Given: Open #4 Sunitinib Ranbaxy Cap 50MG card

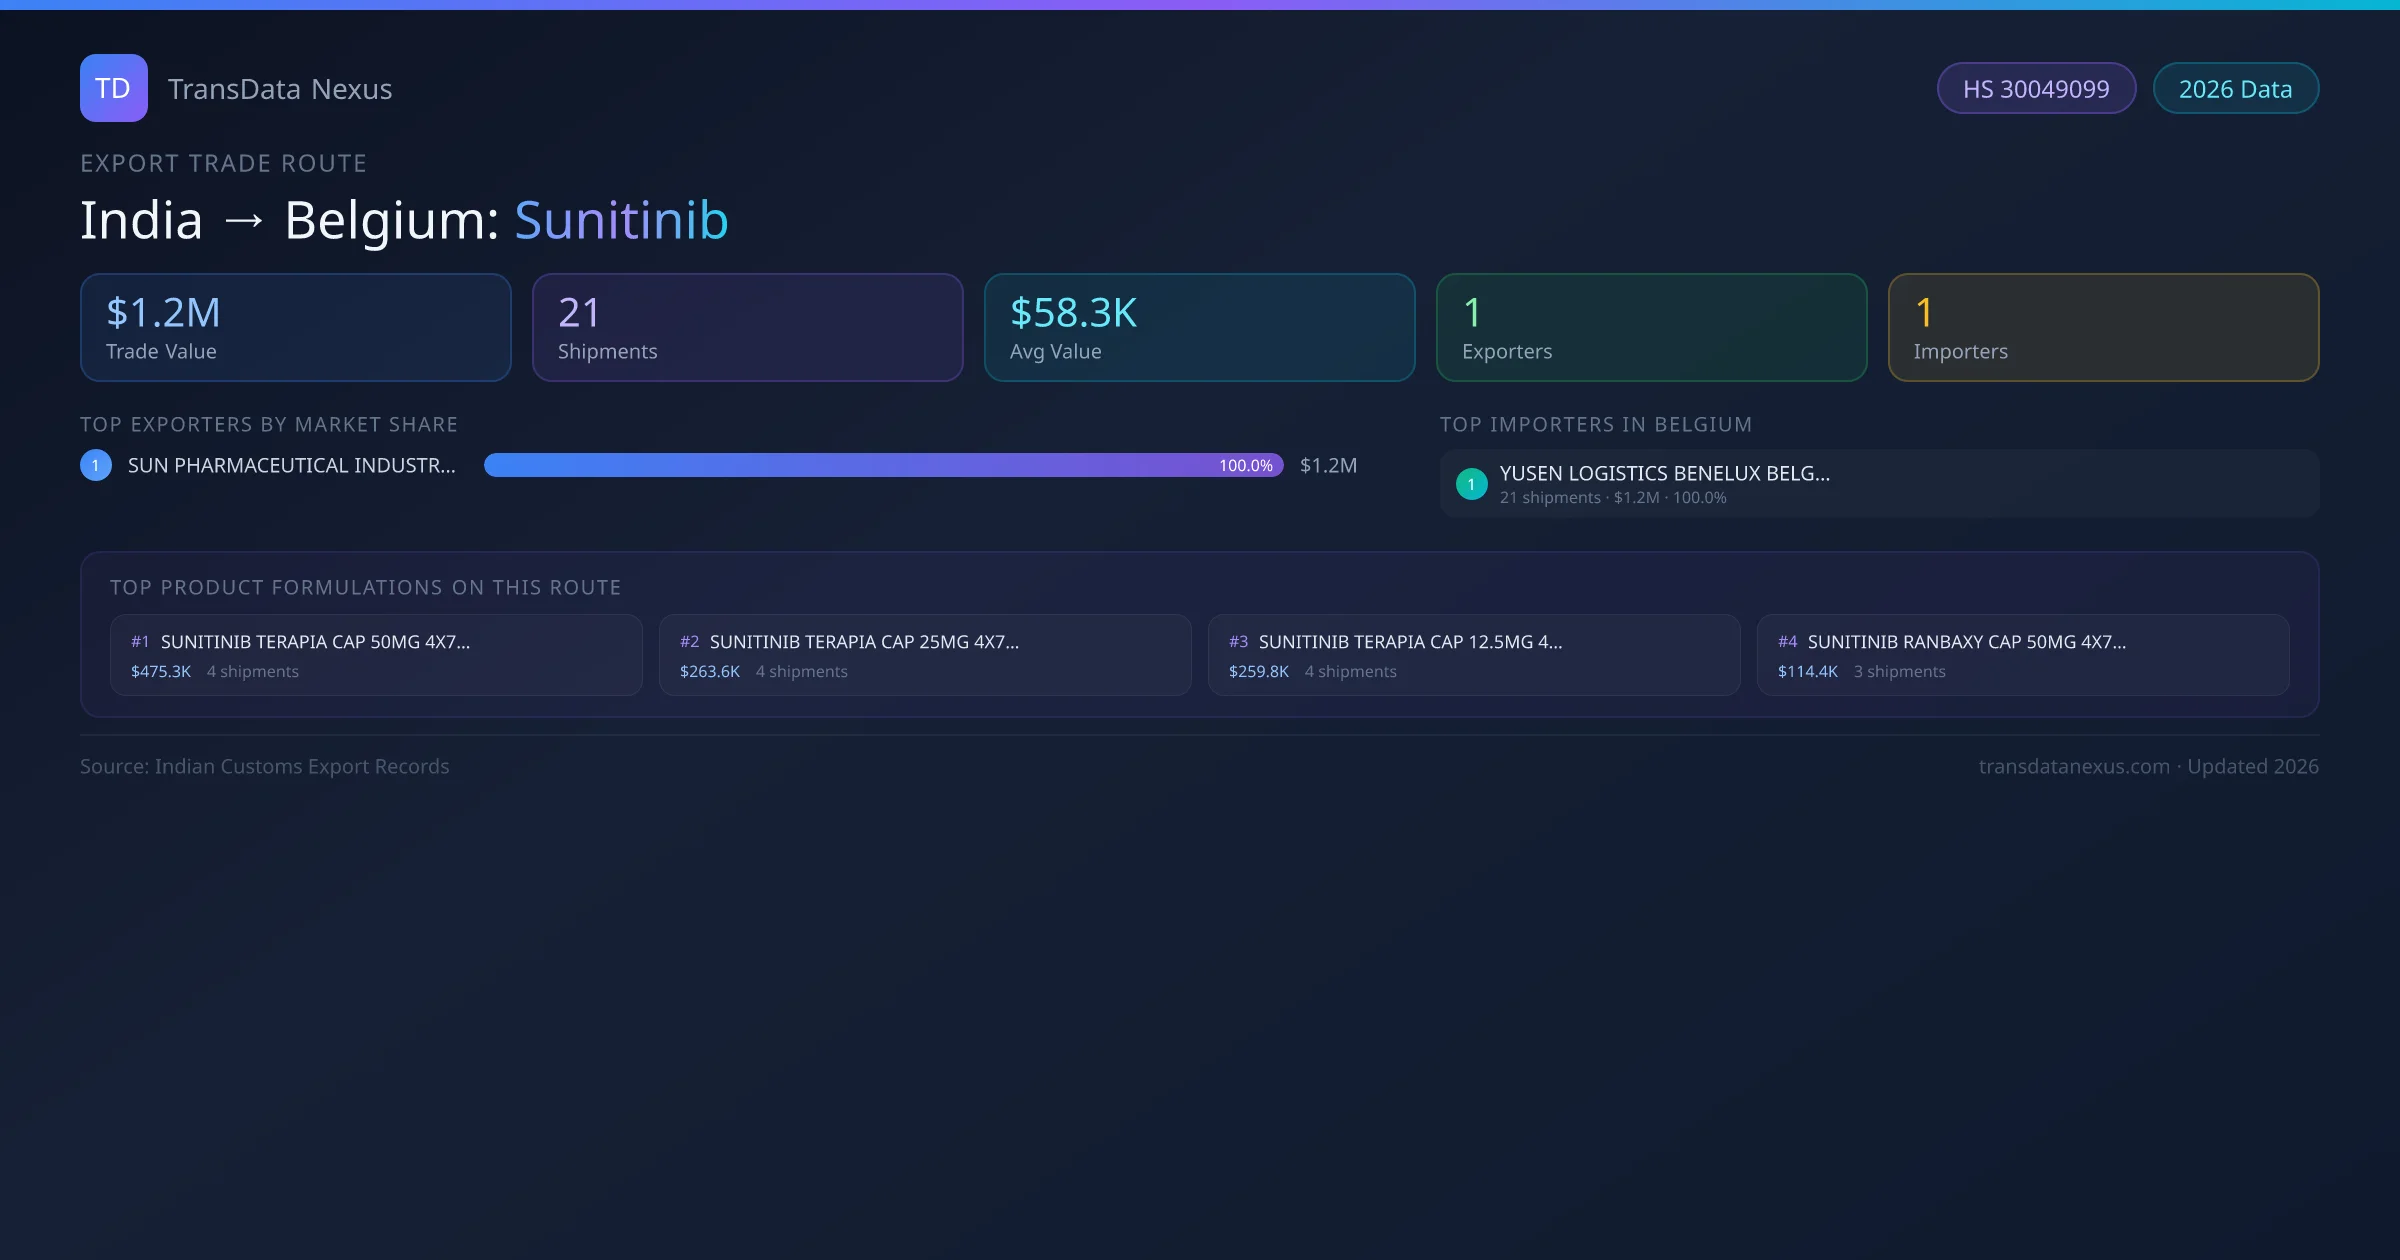Looking at the screenshot, I should (x=2023, y=655).
